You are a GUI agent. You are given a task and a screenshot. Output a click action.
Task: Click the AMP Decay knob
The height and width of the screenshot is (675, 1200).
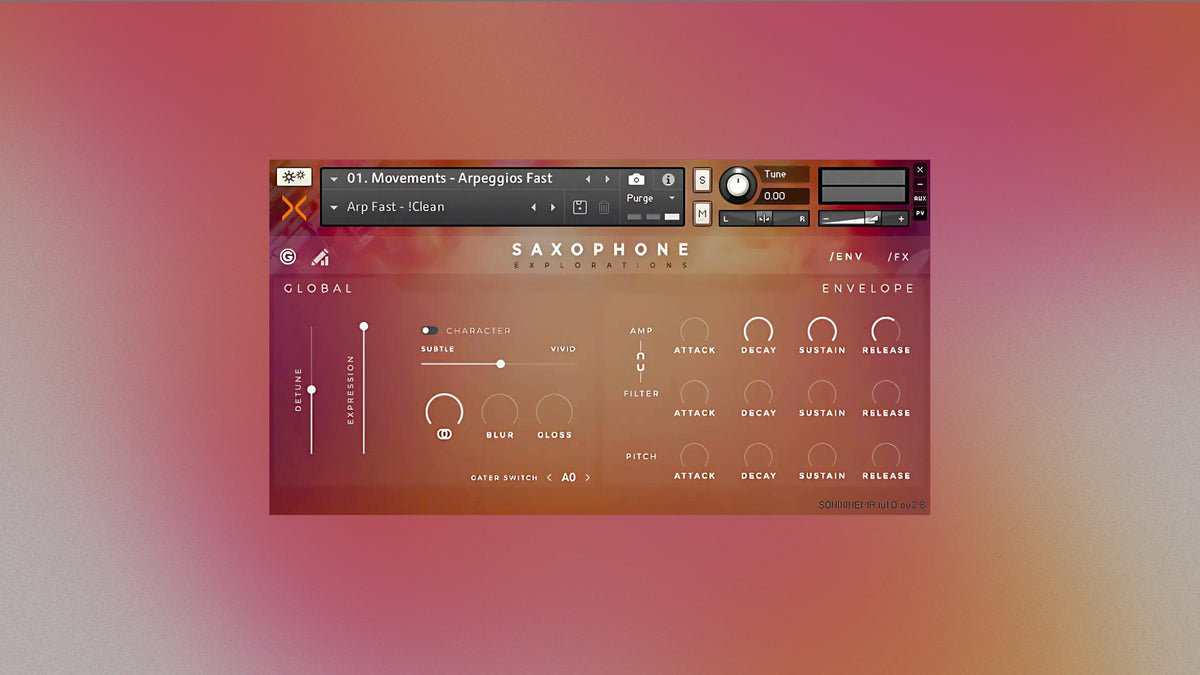coord(758,331)
